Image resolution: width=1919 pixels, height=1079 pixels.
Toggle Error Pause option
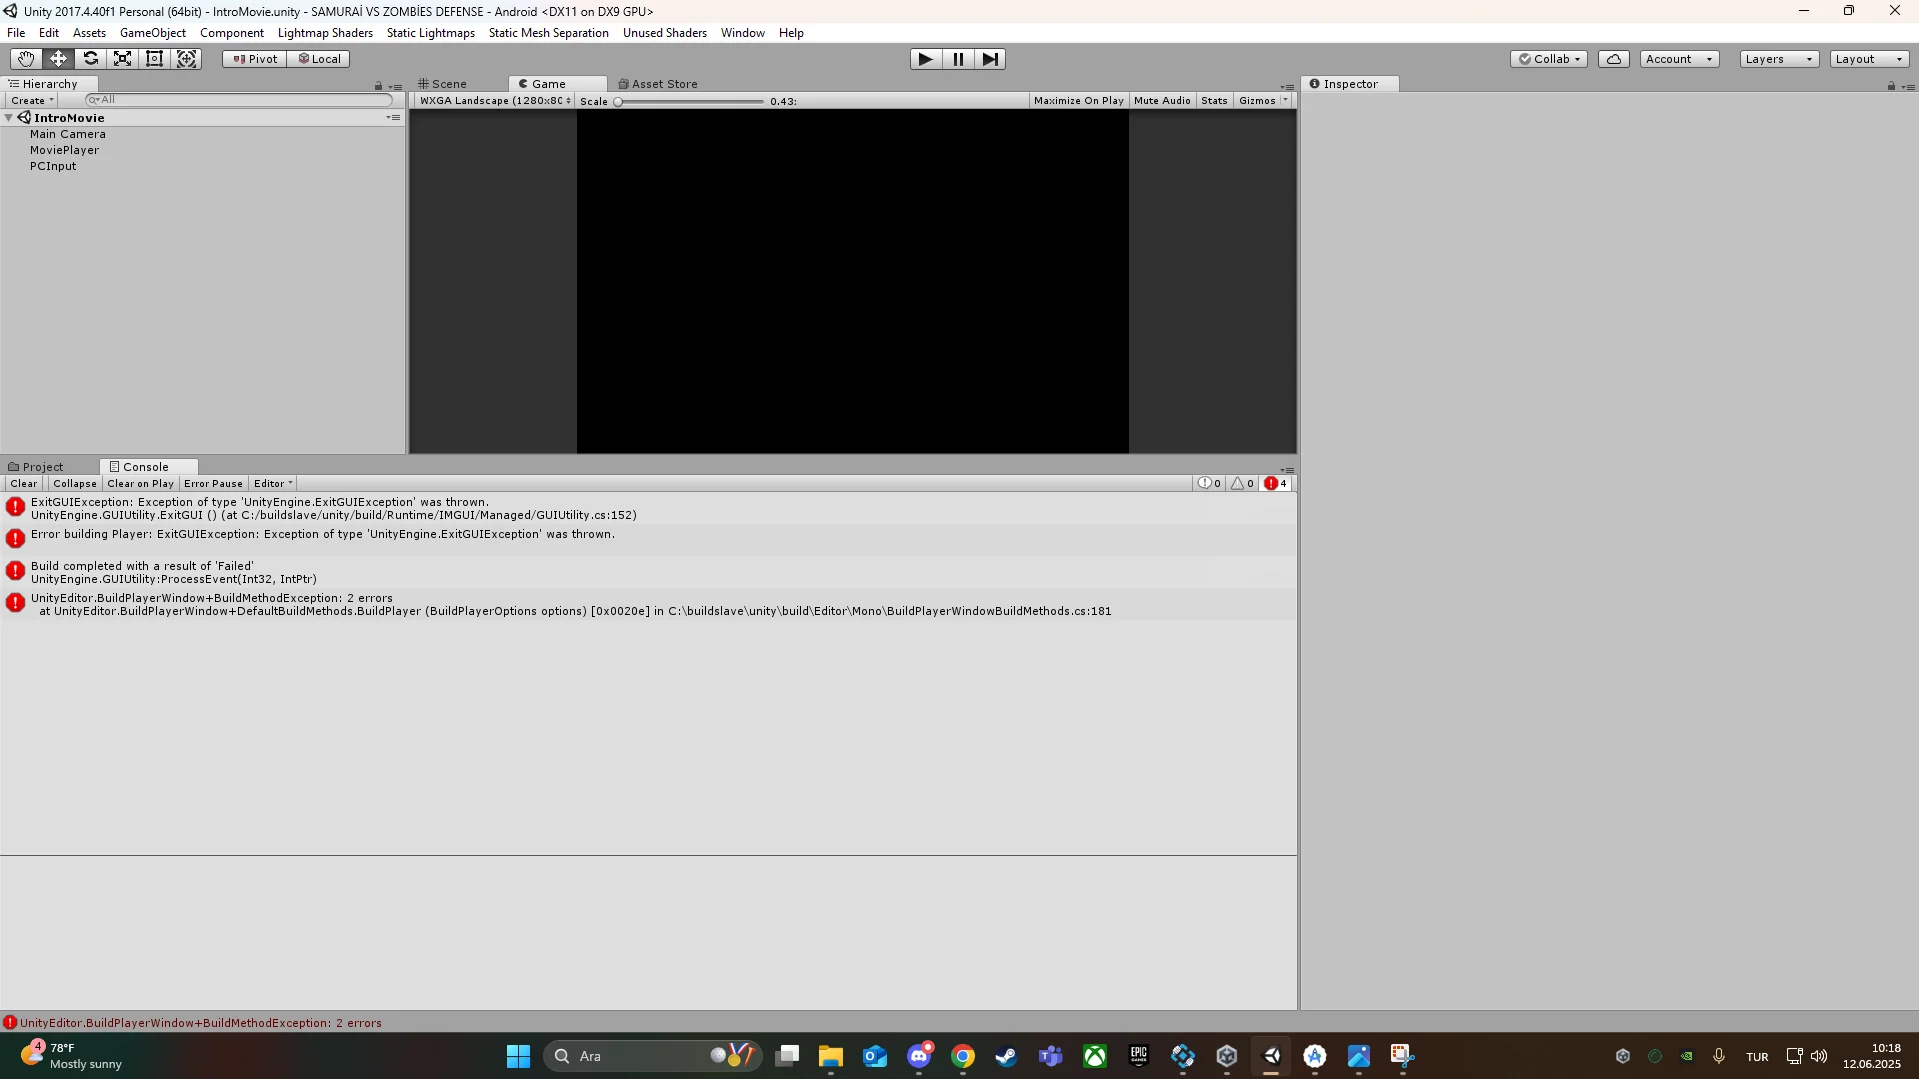(213, 484)
